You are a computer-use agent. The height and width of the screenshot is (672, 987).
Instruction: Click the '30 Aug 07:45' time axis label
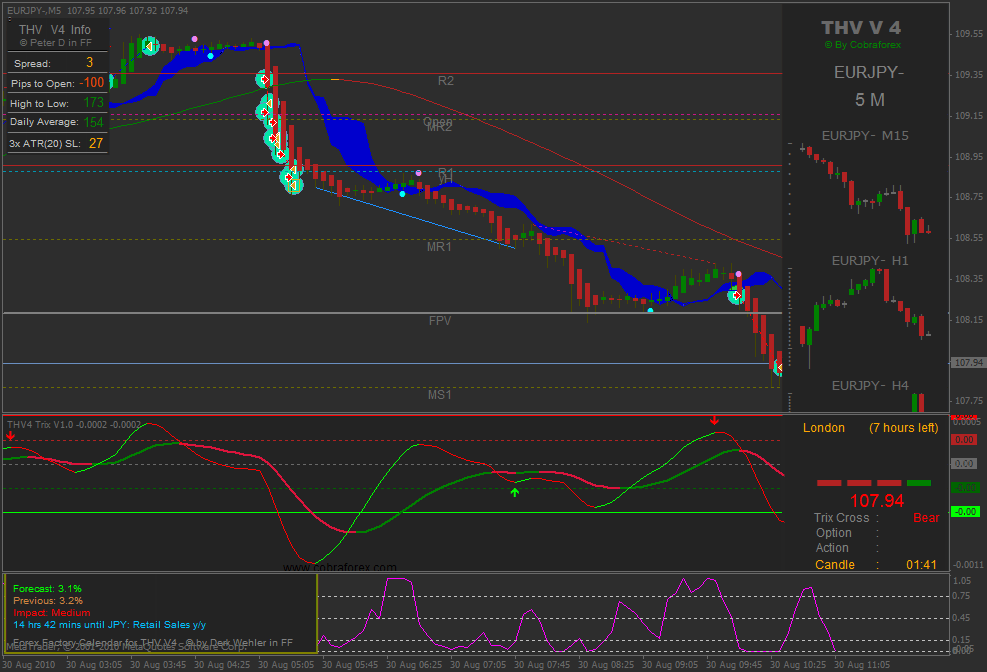tap(542, 664)
